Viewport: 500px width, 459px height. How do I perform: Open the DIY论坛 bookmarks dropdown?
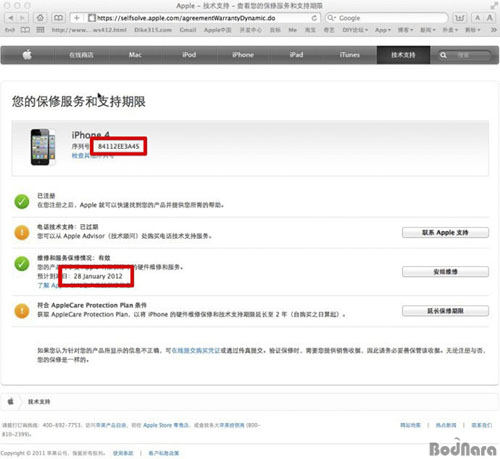355,30
